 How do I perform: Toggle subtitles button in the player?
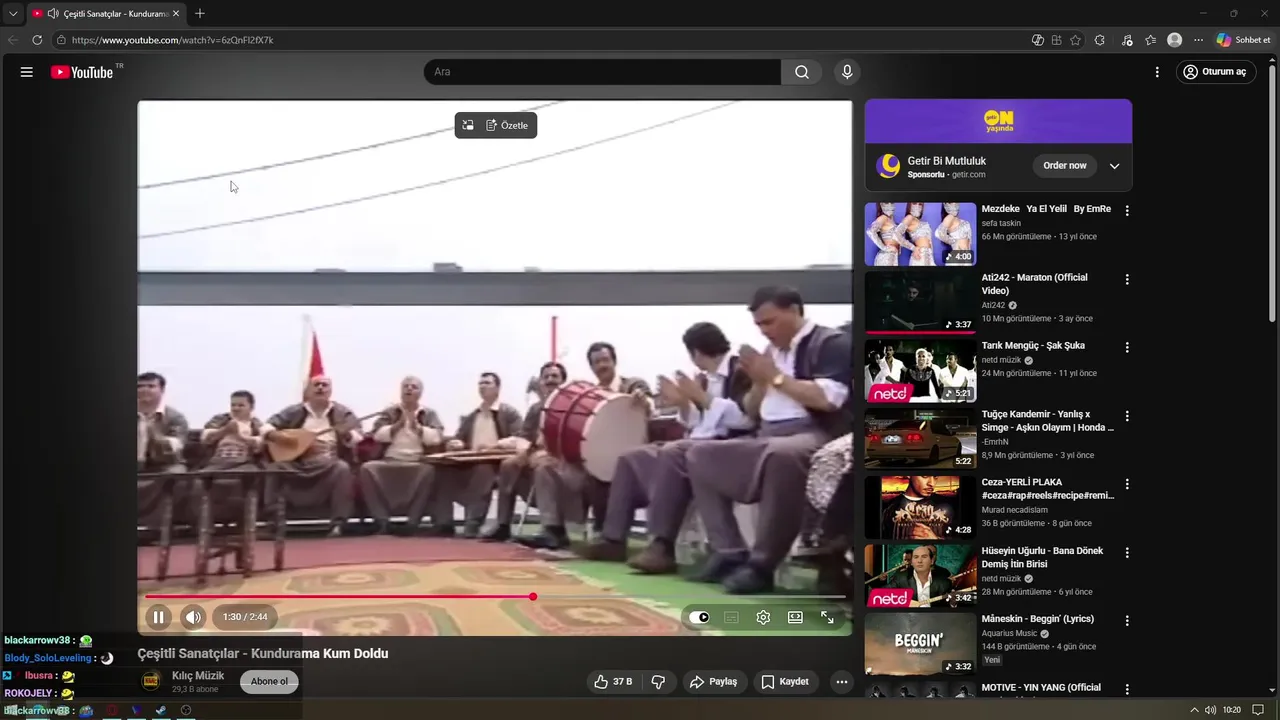tap(731, 617)
